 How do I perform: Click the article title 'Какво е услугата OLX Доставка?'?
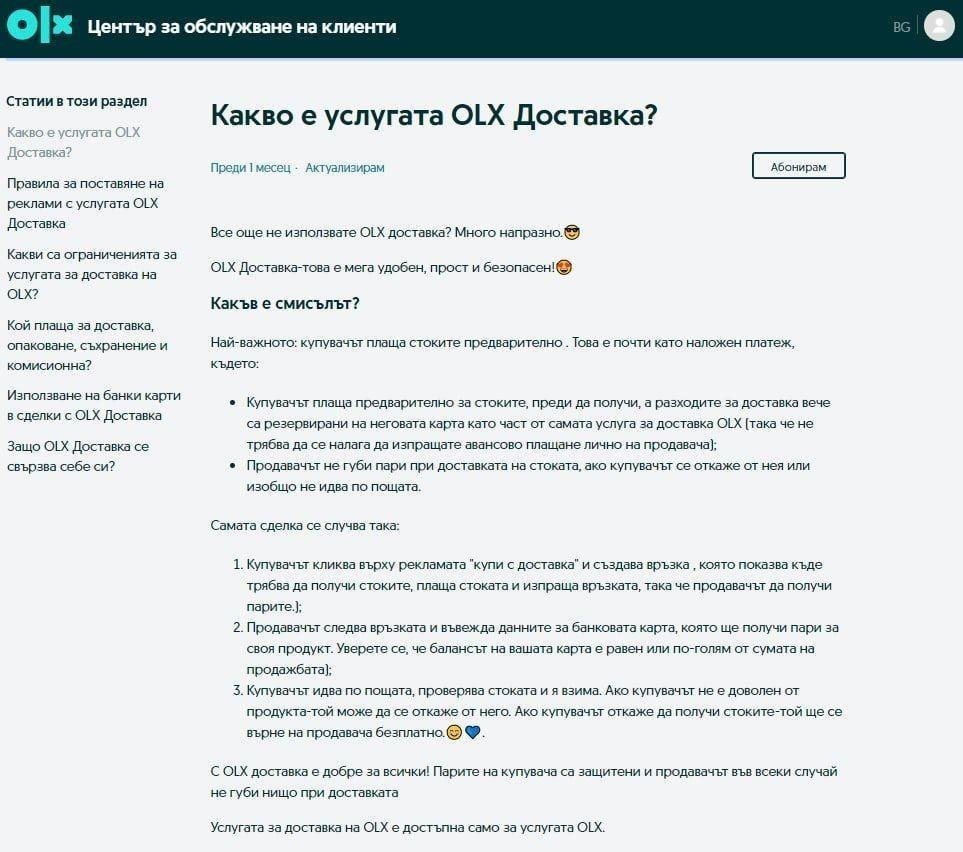(x=434, y=115)
